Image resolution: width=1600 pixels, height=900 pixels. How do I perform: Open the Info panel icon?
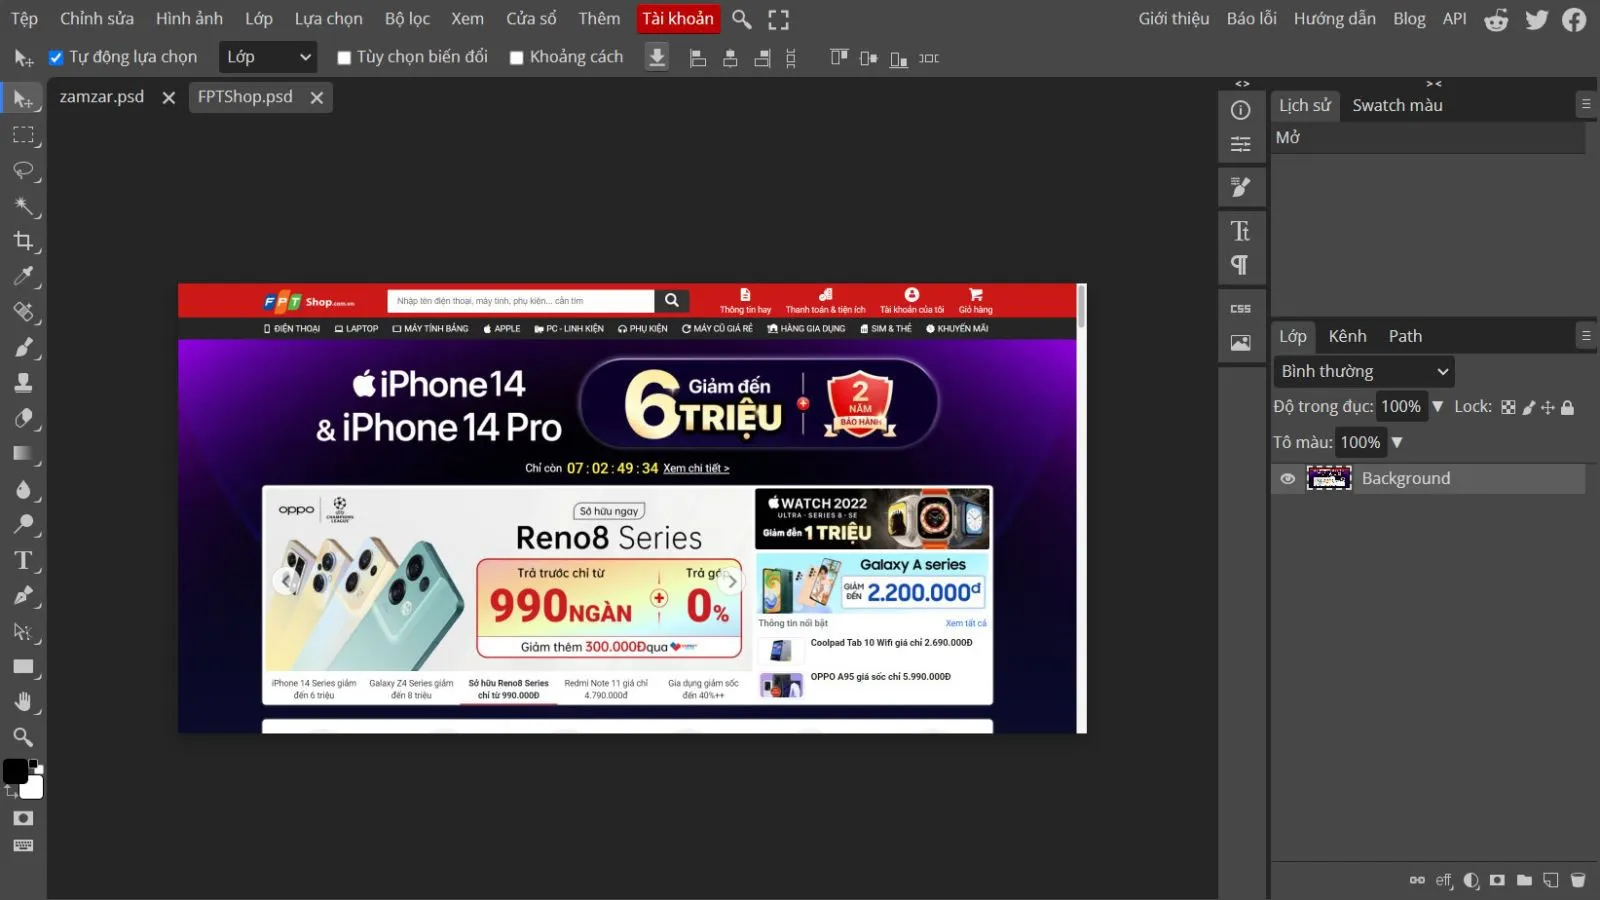point(1241,110)
